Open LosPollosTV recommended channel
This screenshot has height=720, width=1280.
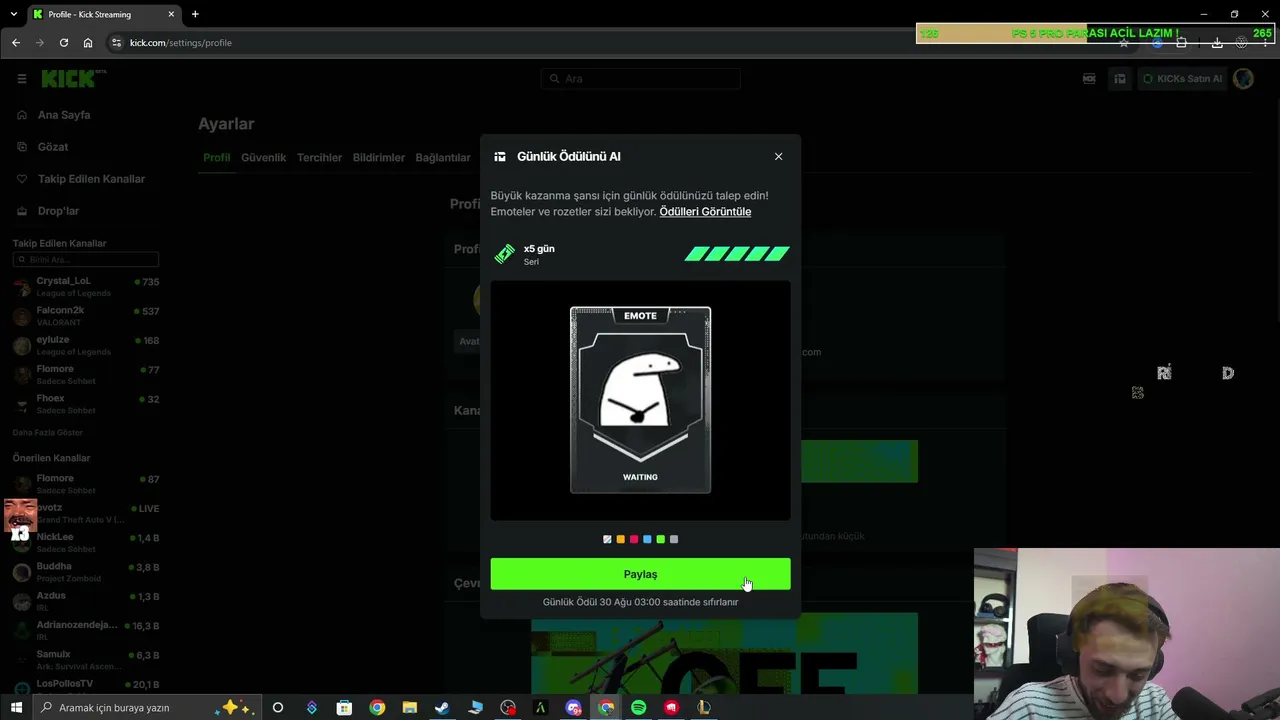pyautogui.click(x=86, y=688)
